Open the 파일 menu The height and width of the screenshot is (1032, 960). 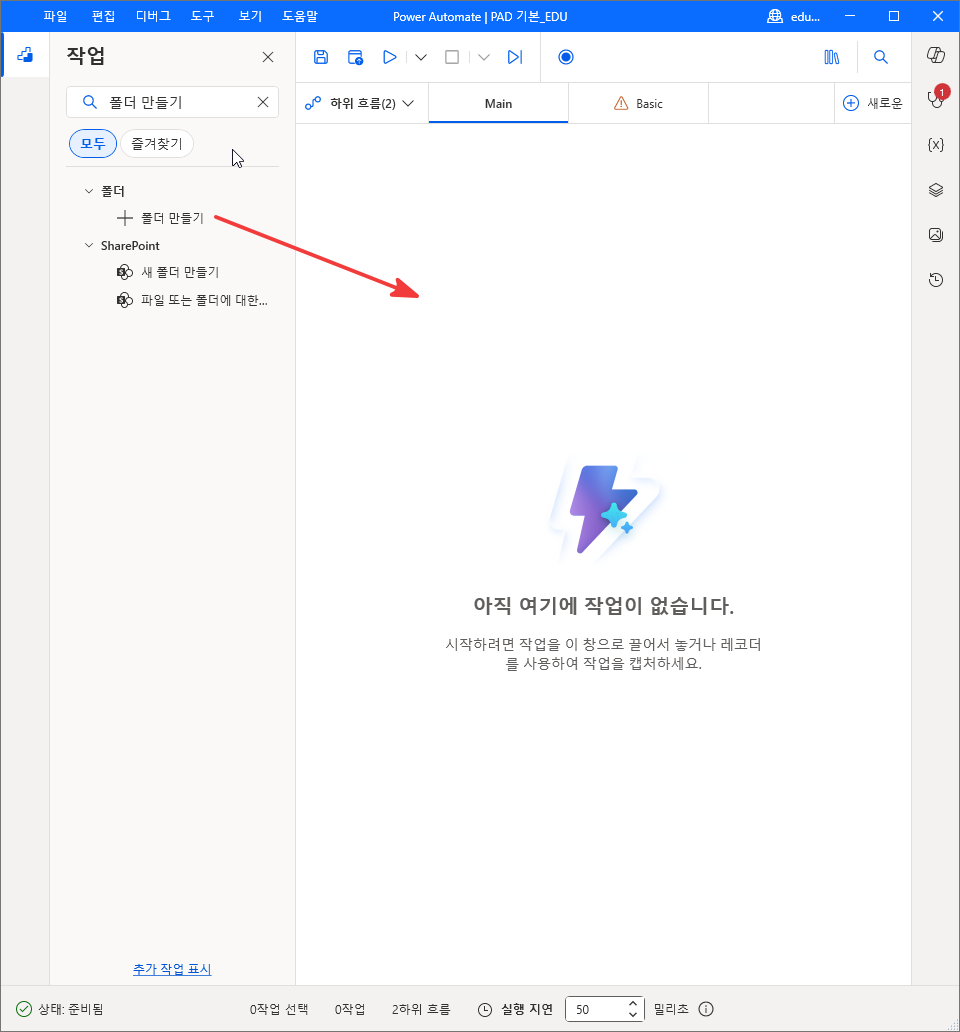tap(55, 16)
